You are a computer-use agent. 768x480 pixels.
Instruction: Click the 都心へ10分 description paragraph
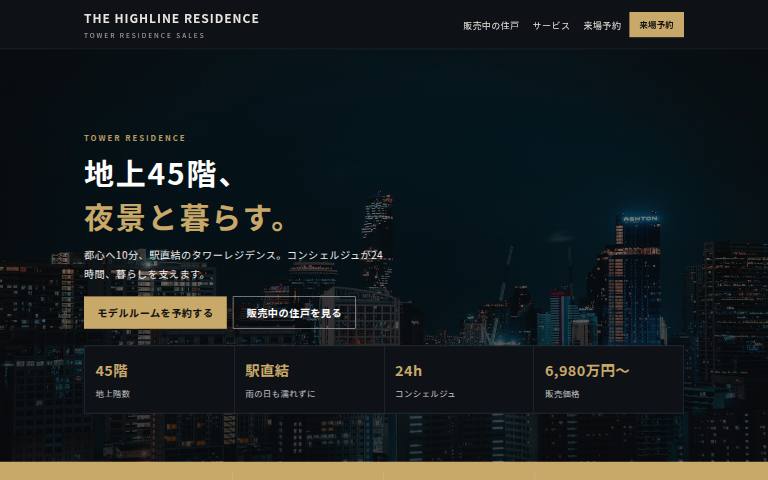(233, 264)
